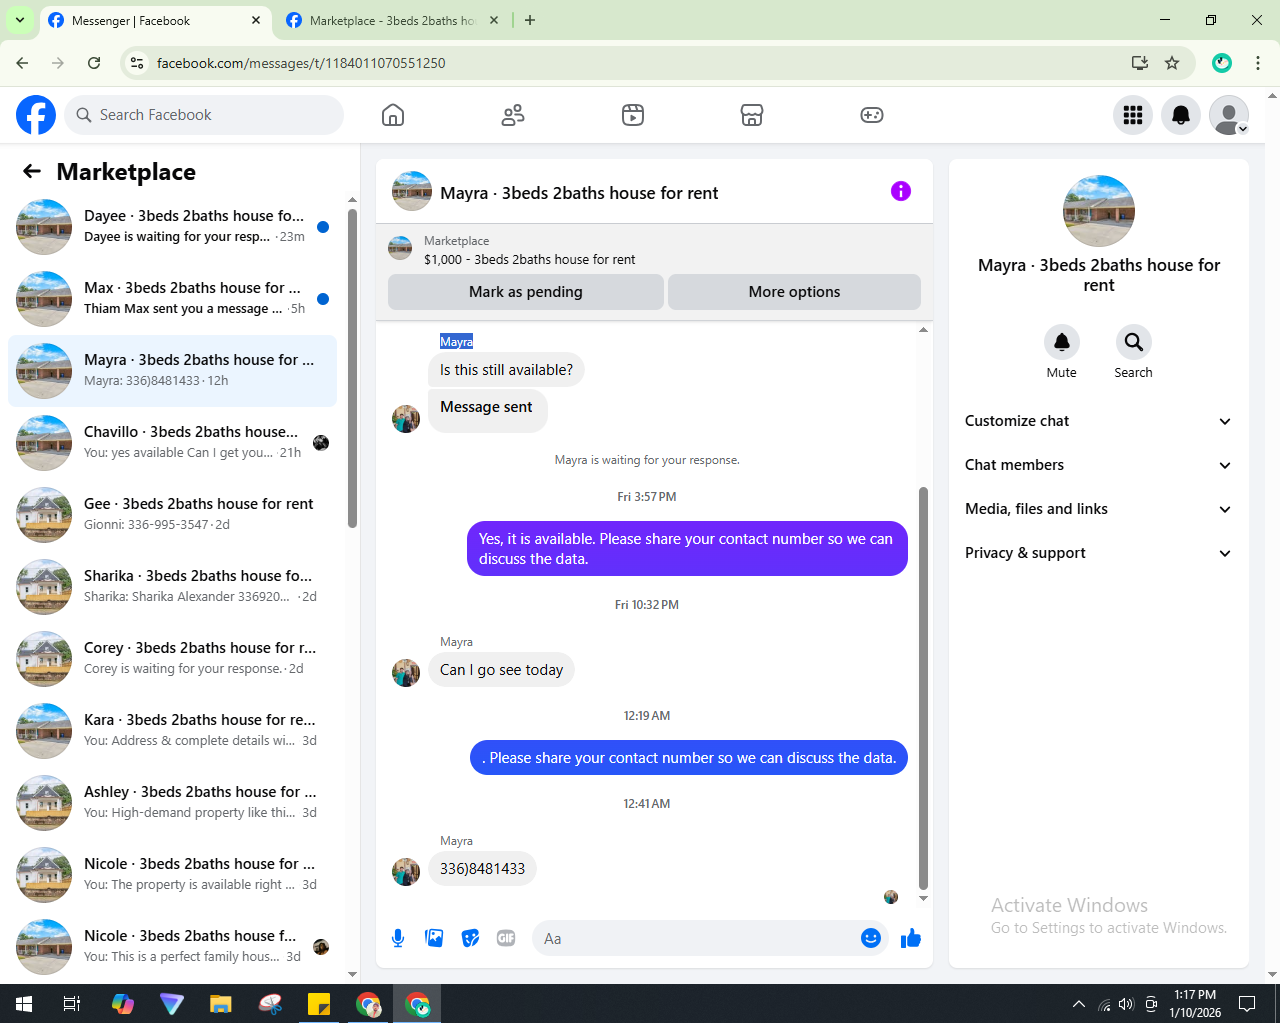The image size is (1280, 1023).
Task: Click the message '336)8481433'
Action: pos(482,868)
